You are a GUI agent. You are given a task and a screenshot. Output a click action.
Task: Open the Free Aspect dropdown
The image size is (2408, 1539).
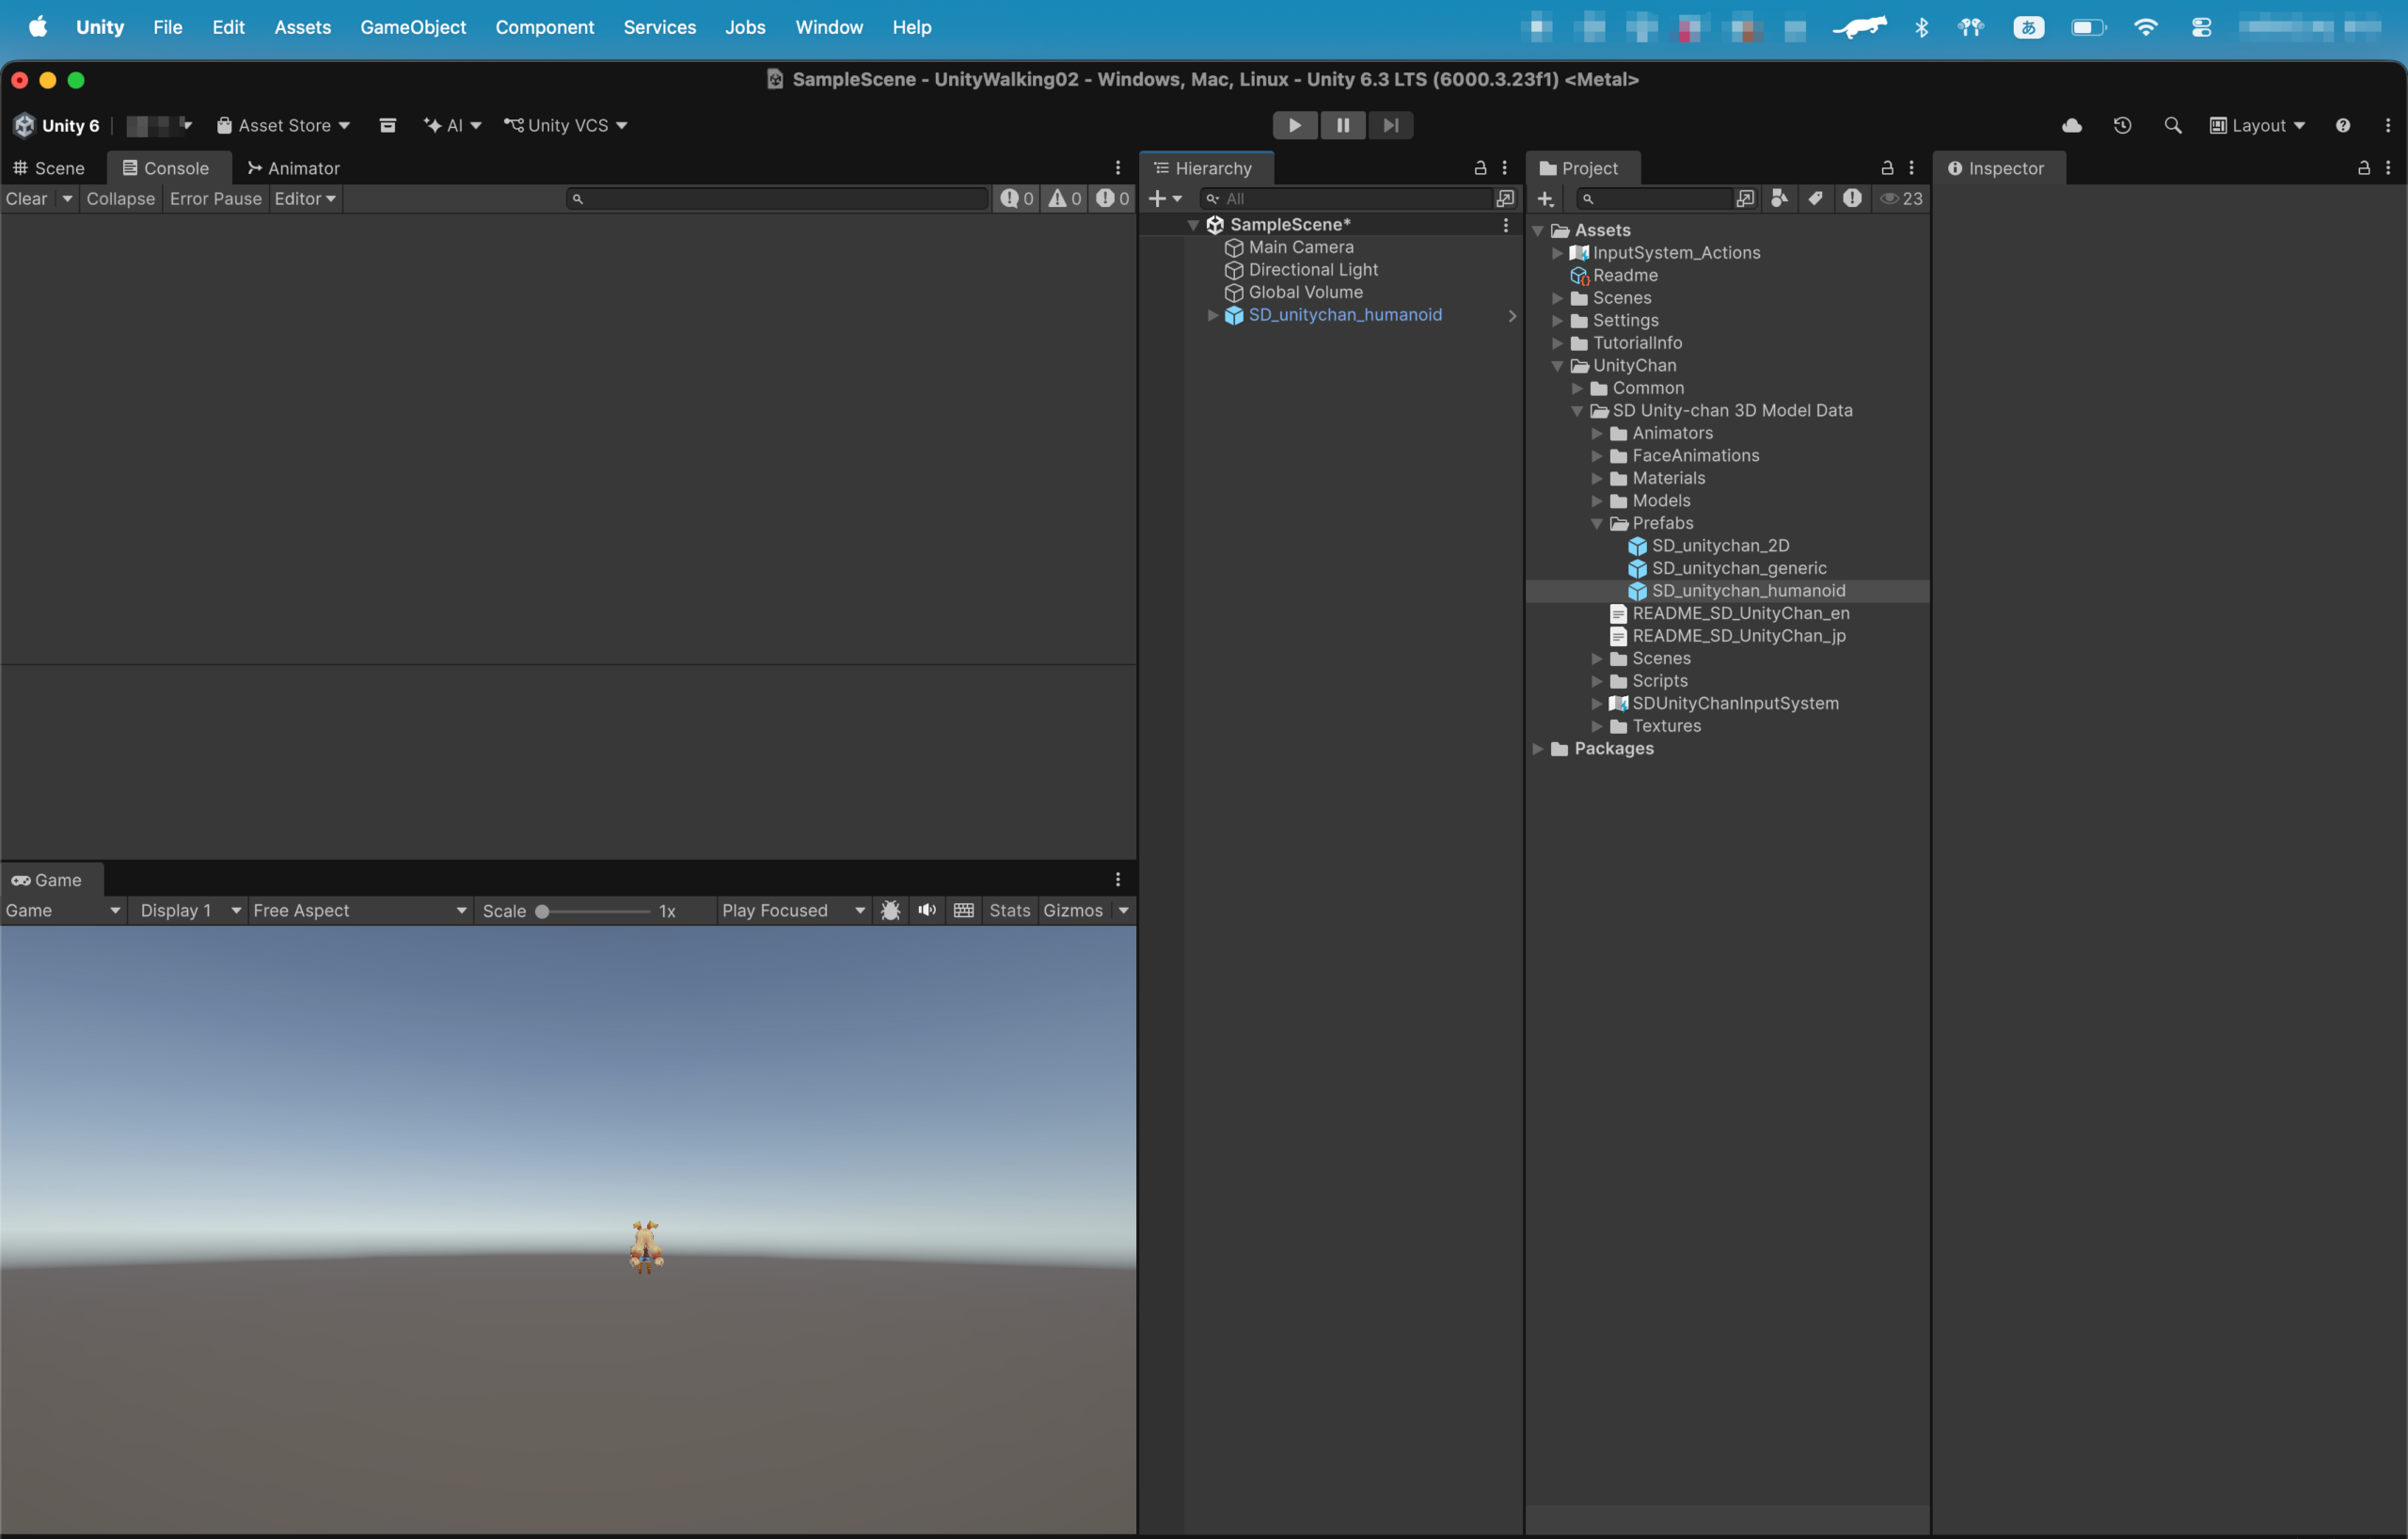[360, 910]
